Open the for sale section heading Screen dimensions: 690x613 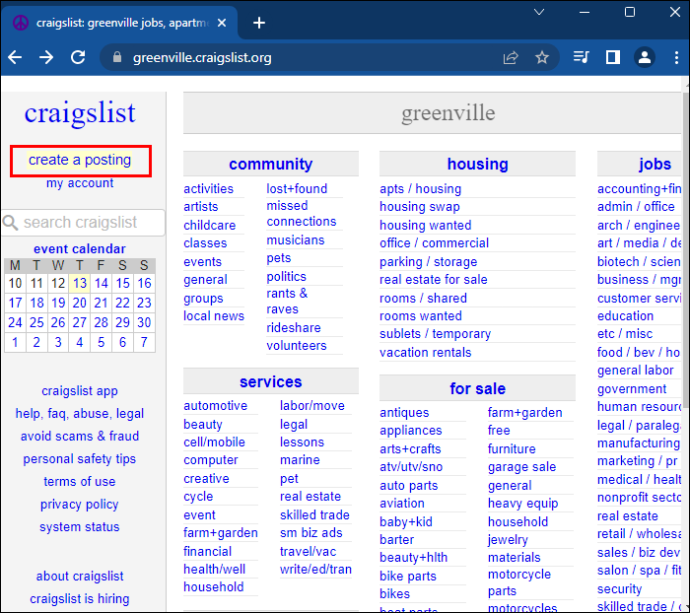pos(477,389)
